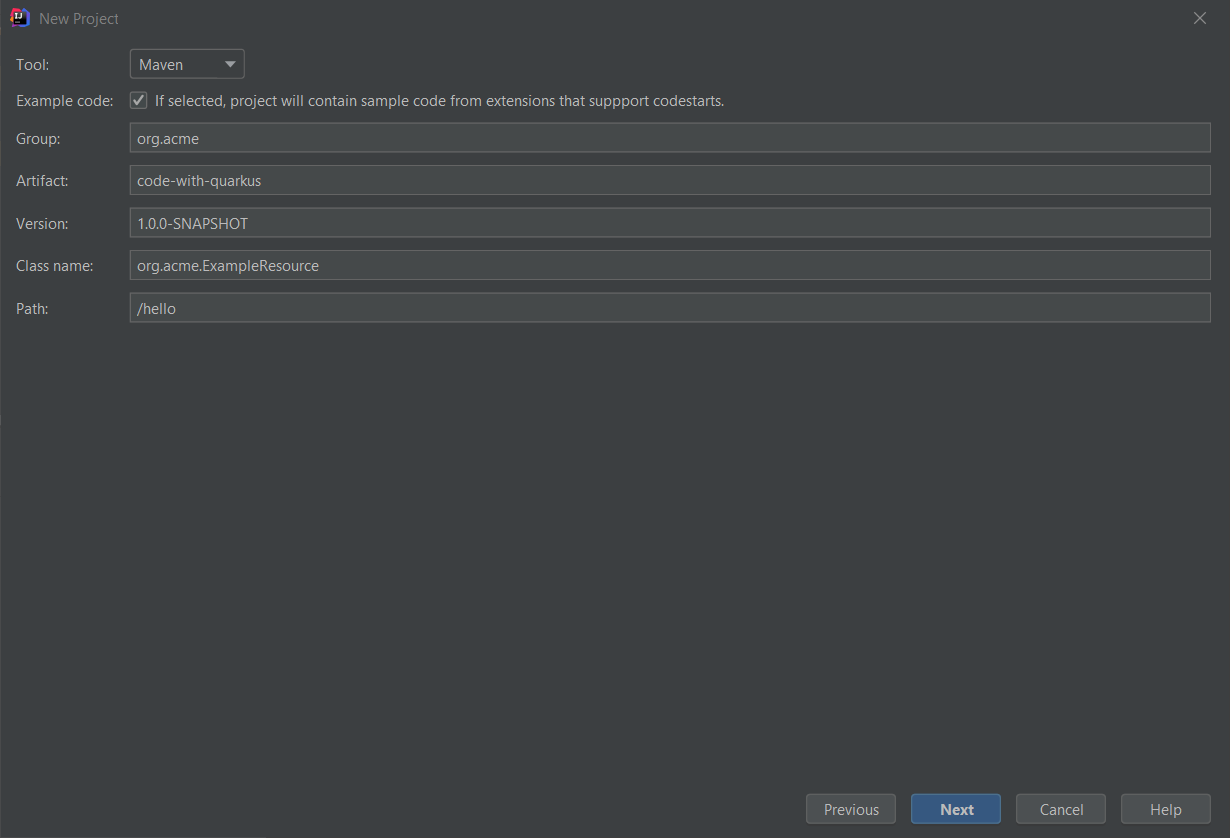
Task: Close the New Project dialog
Action: click(x=1199, y=17)
